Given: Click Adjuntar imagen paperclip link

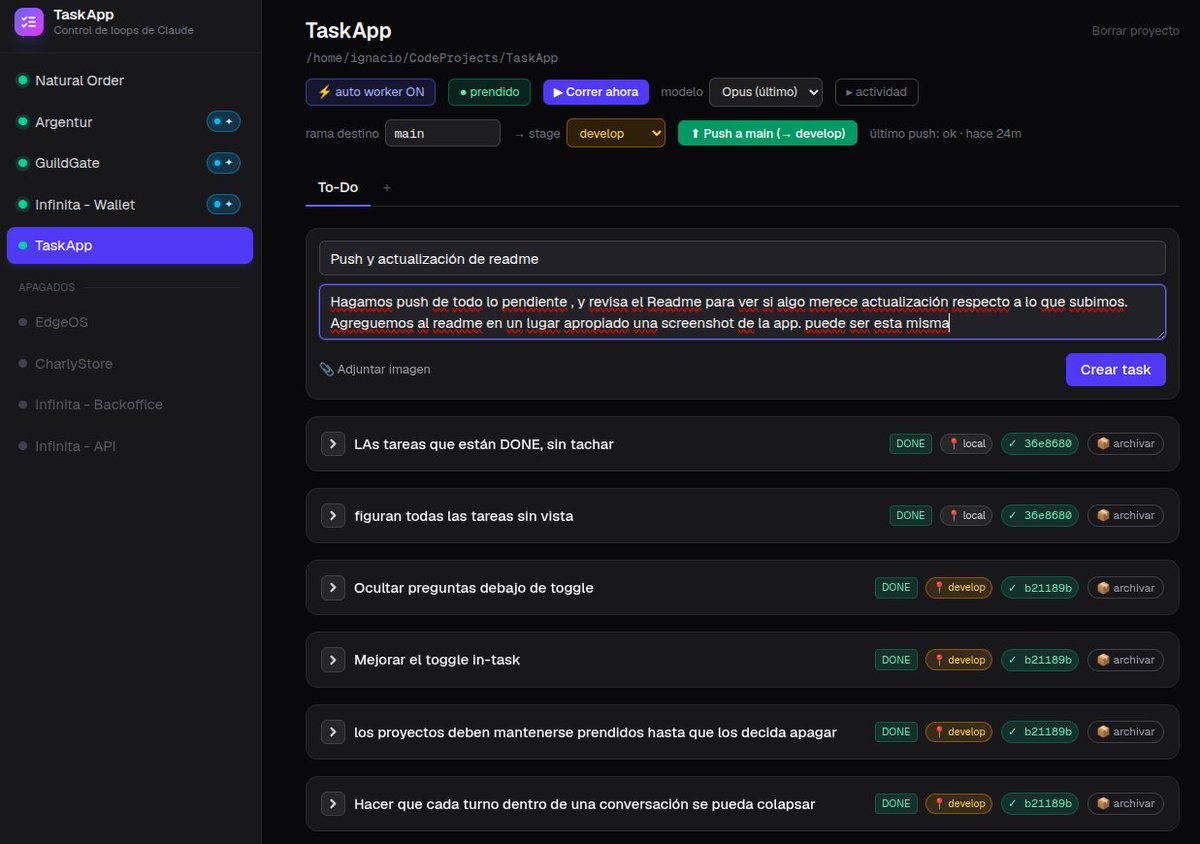Looking at the screenshot, I should point(375,369).
